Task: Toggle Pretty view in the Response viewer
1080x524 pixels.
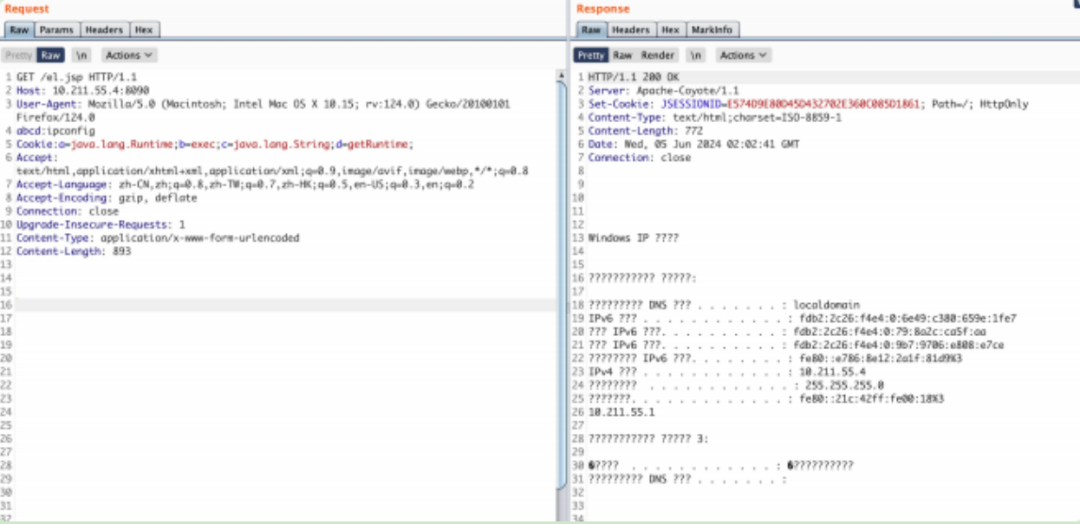Action: pos(591,55)
